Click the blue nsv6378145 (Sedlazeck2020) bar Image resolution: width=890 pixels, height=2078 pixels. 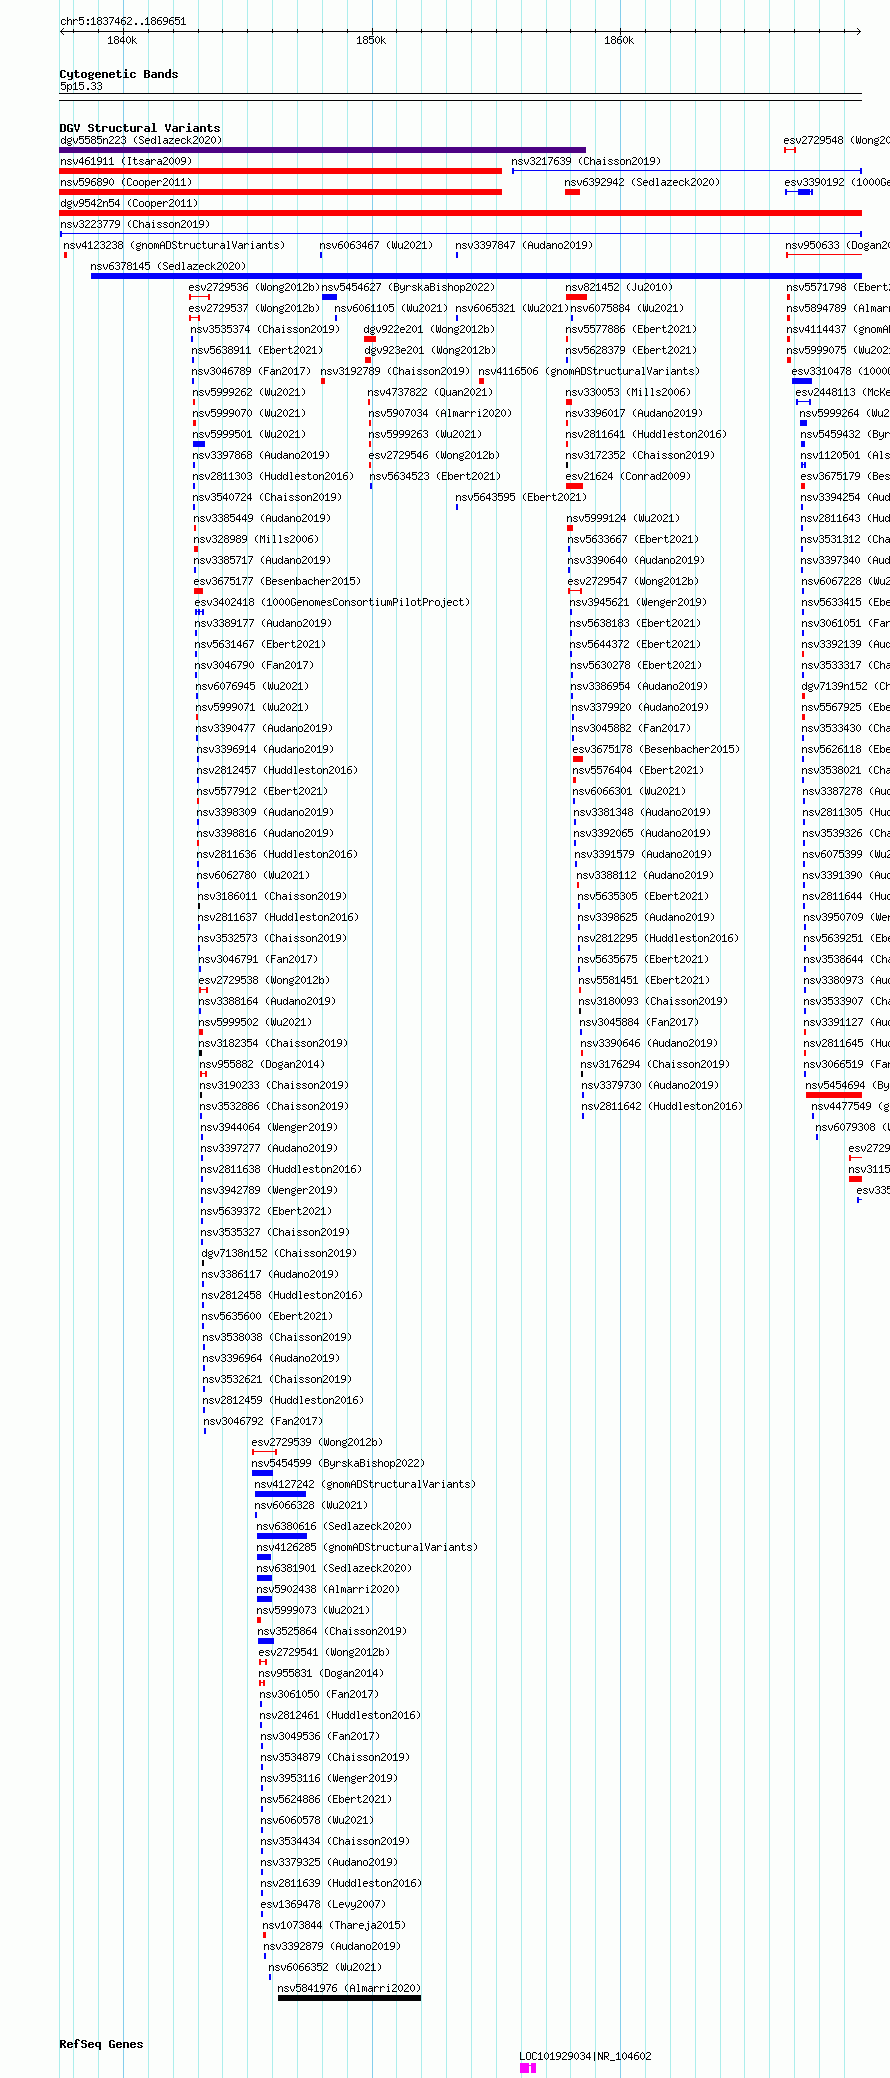pos(476,276)
